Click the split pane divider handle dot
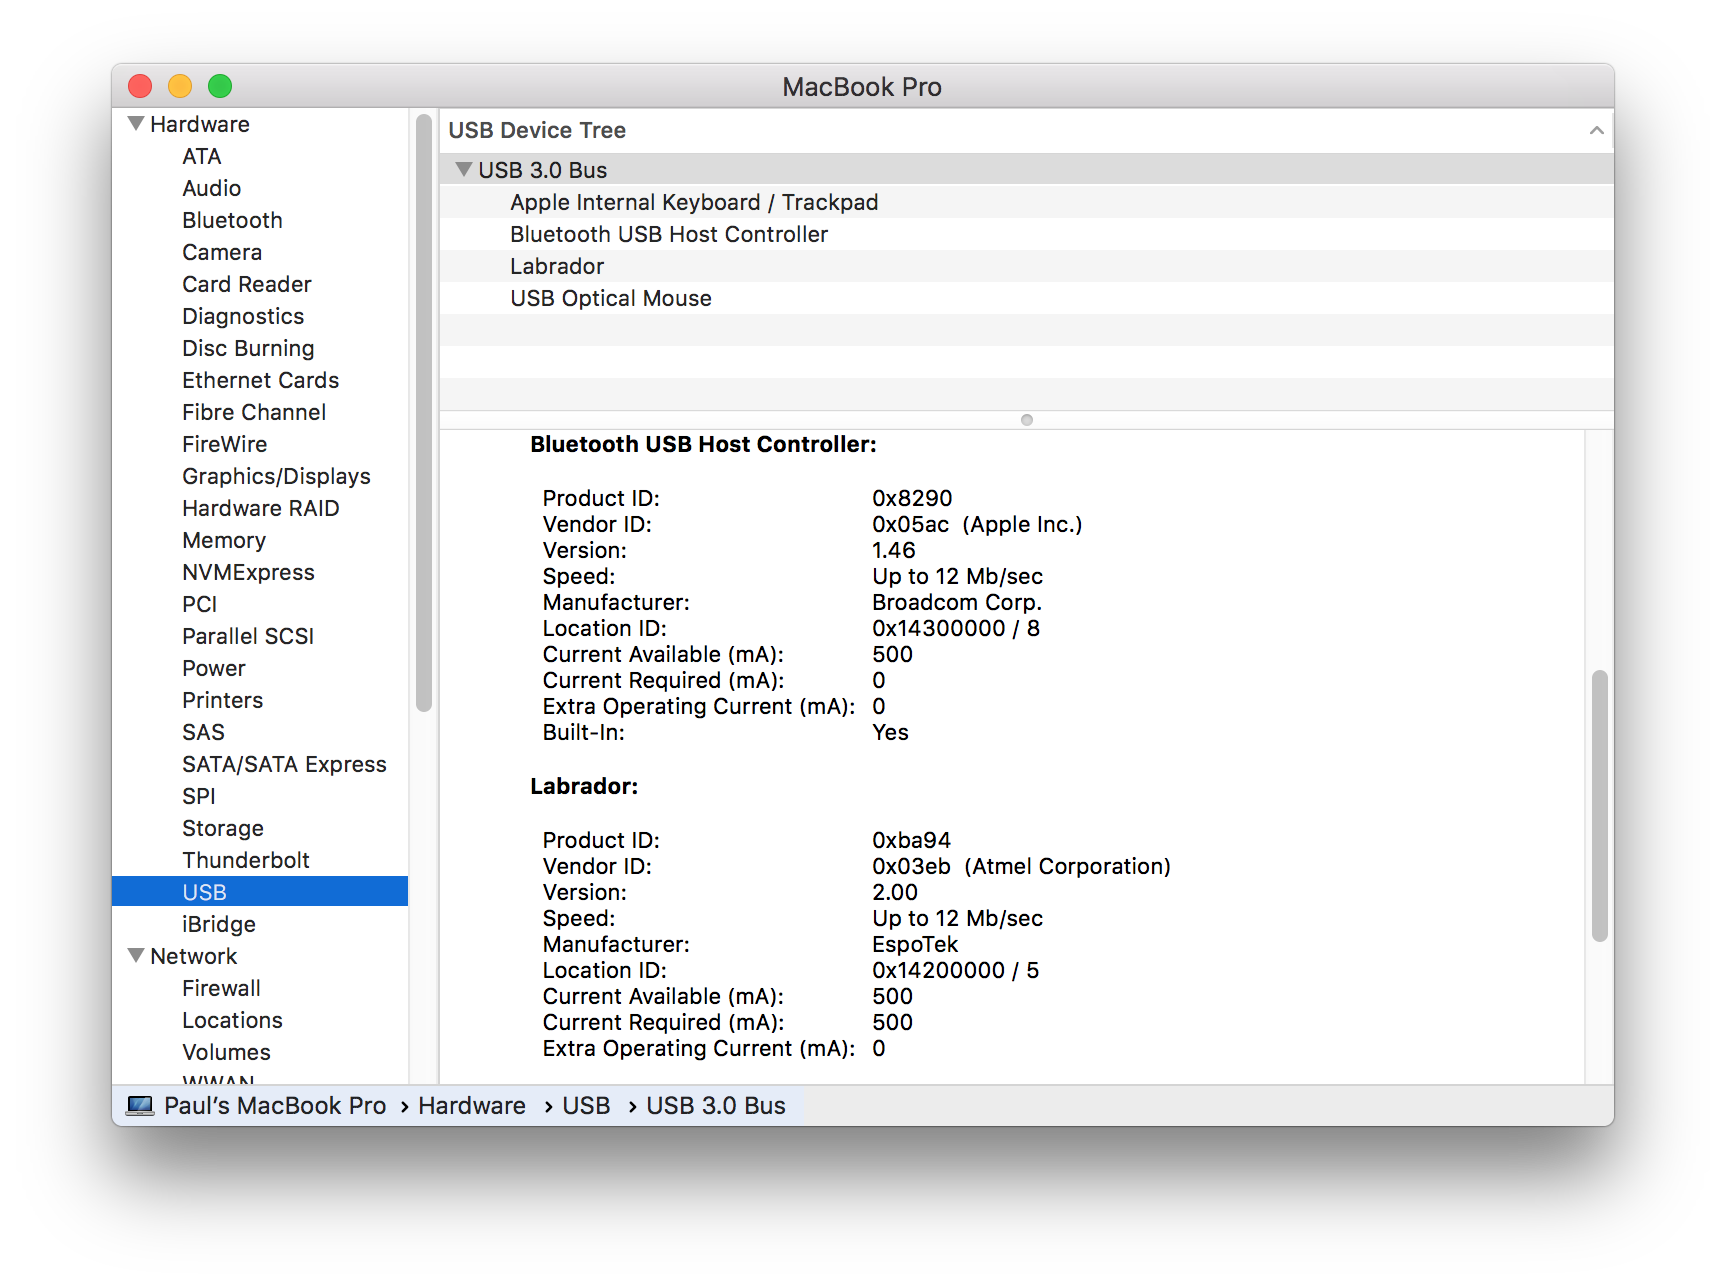The width and height of the screenshot is (1726, 1286). (x=1026, y=420)
